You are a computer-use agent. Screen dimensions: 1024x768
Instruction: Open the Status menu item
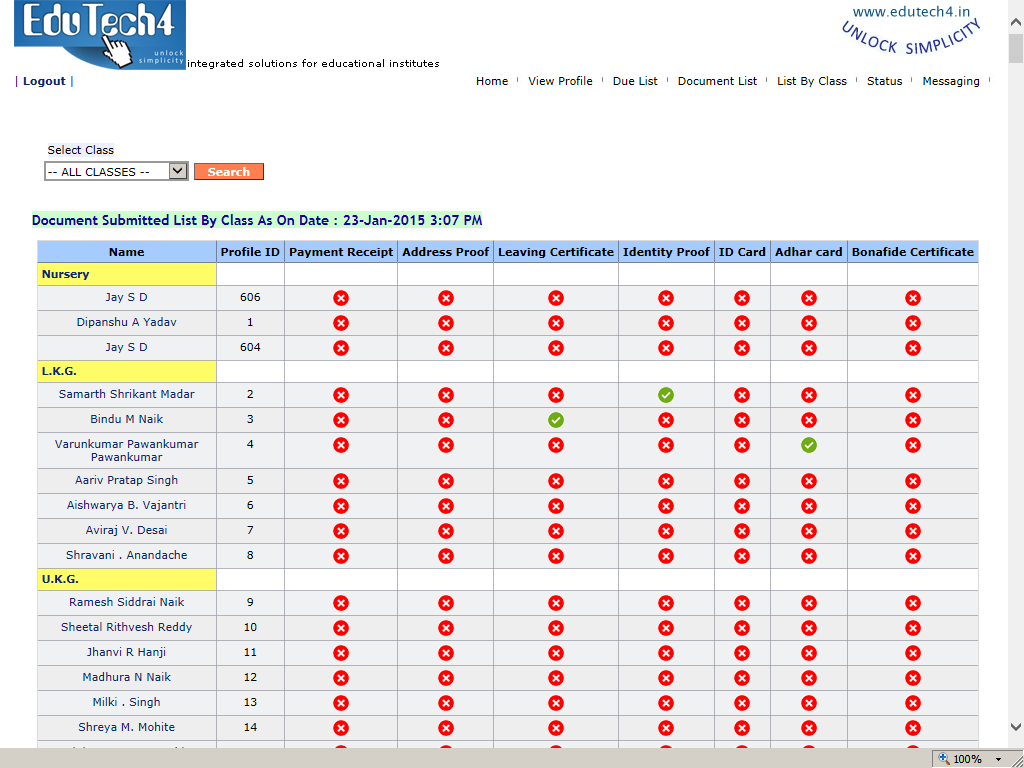click(x=884, y=81)
